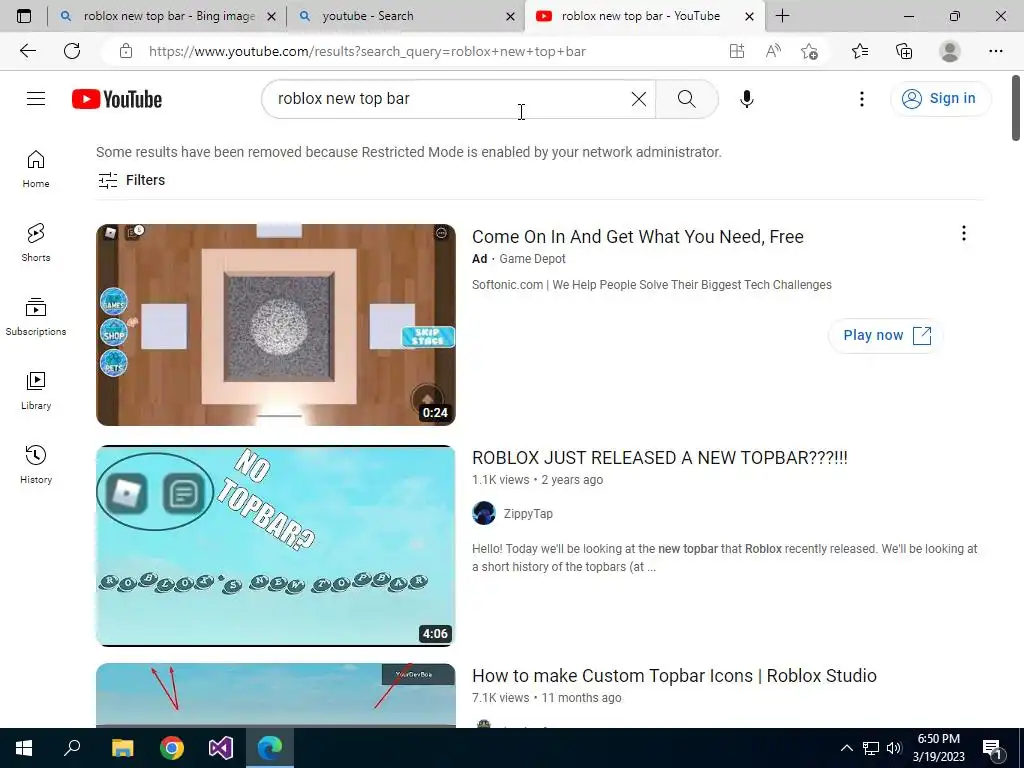
Task: Click the Edge taskbar icon
Action: tap(270, 748)
